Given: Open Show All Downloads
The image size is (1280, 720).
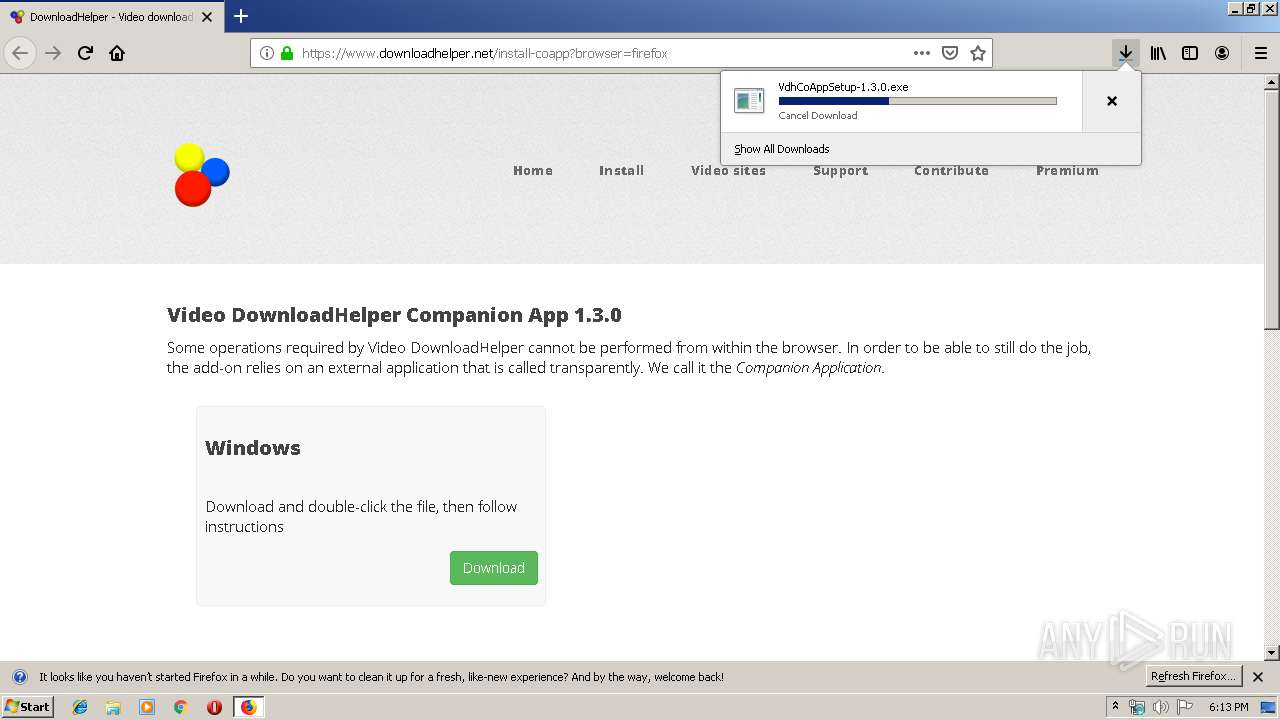Looking at the screenshot, I should 782,149.
